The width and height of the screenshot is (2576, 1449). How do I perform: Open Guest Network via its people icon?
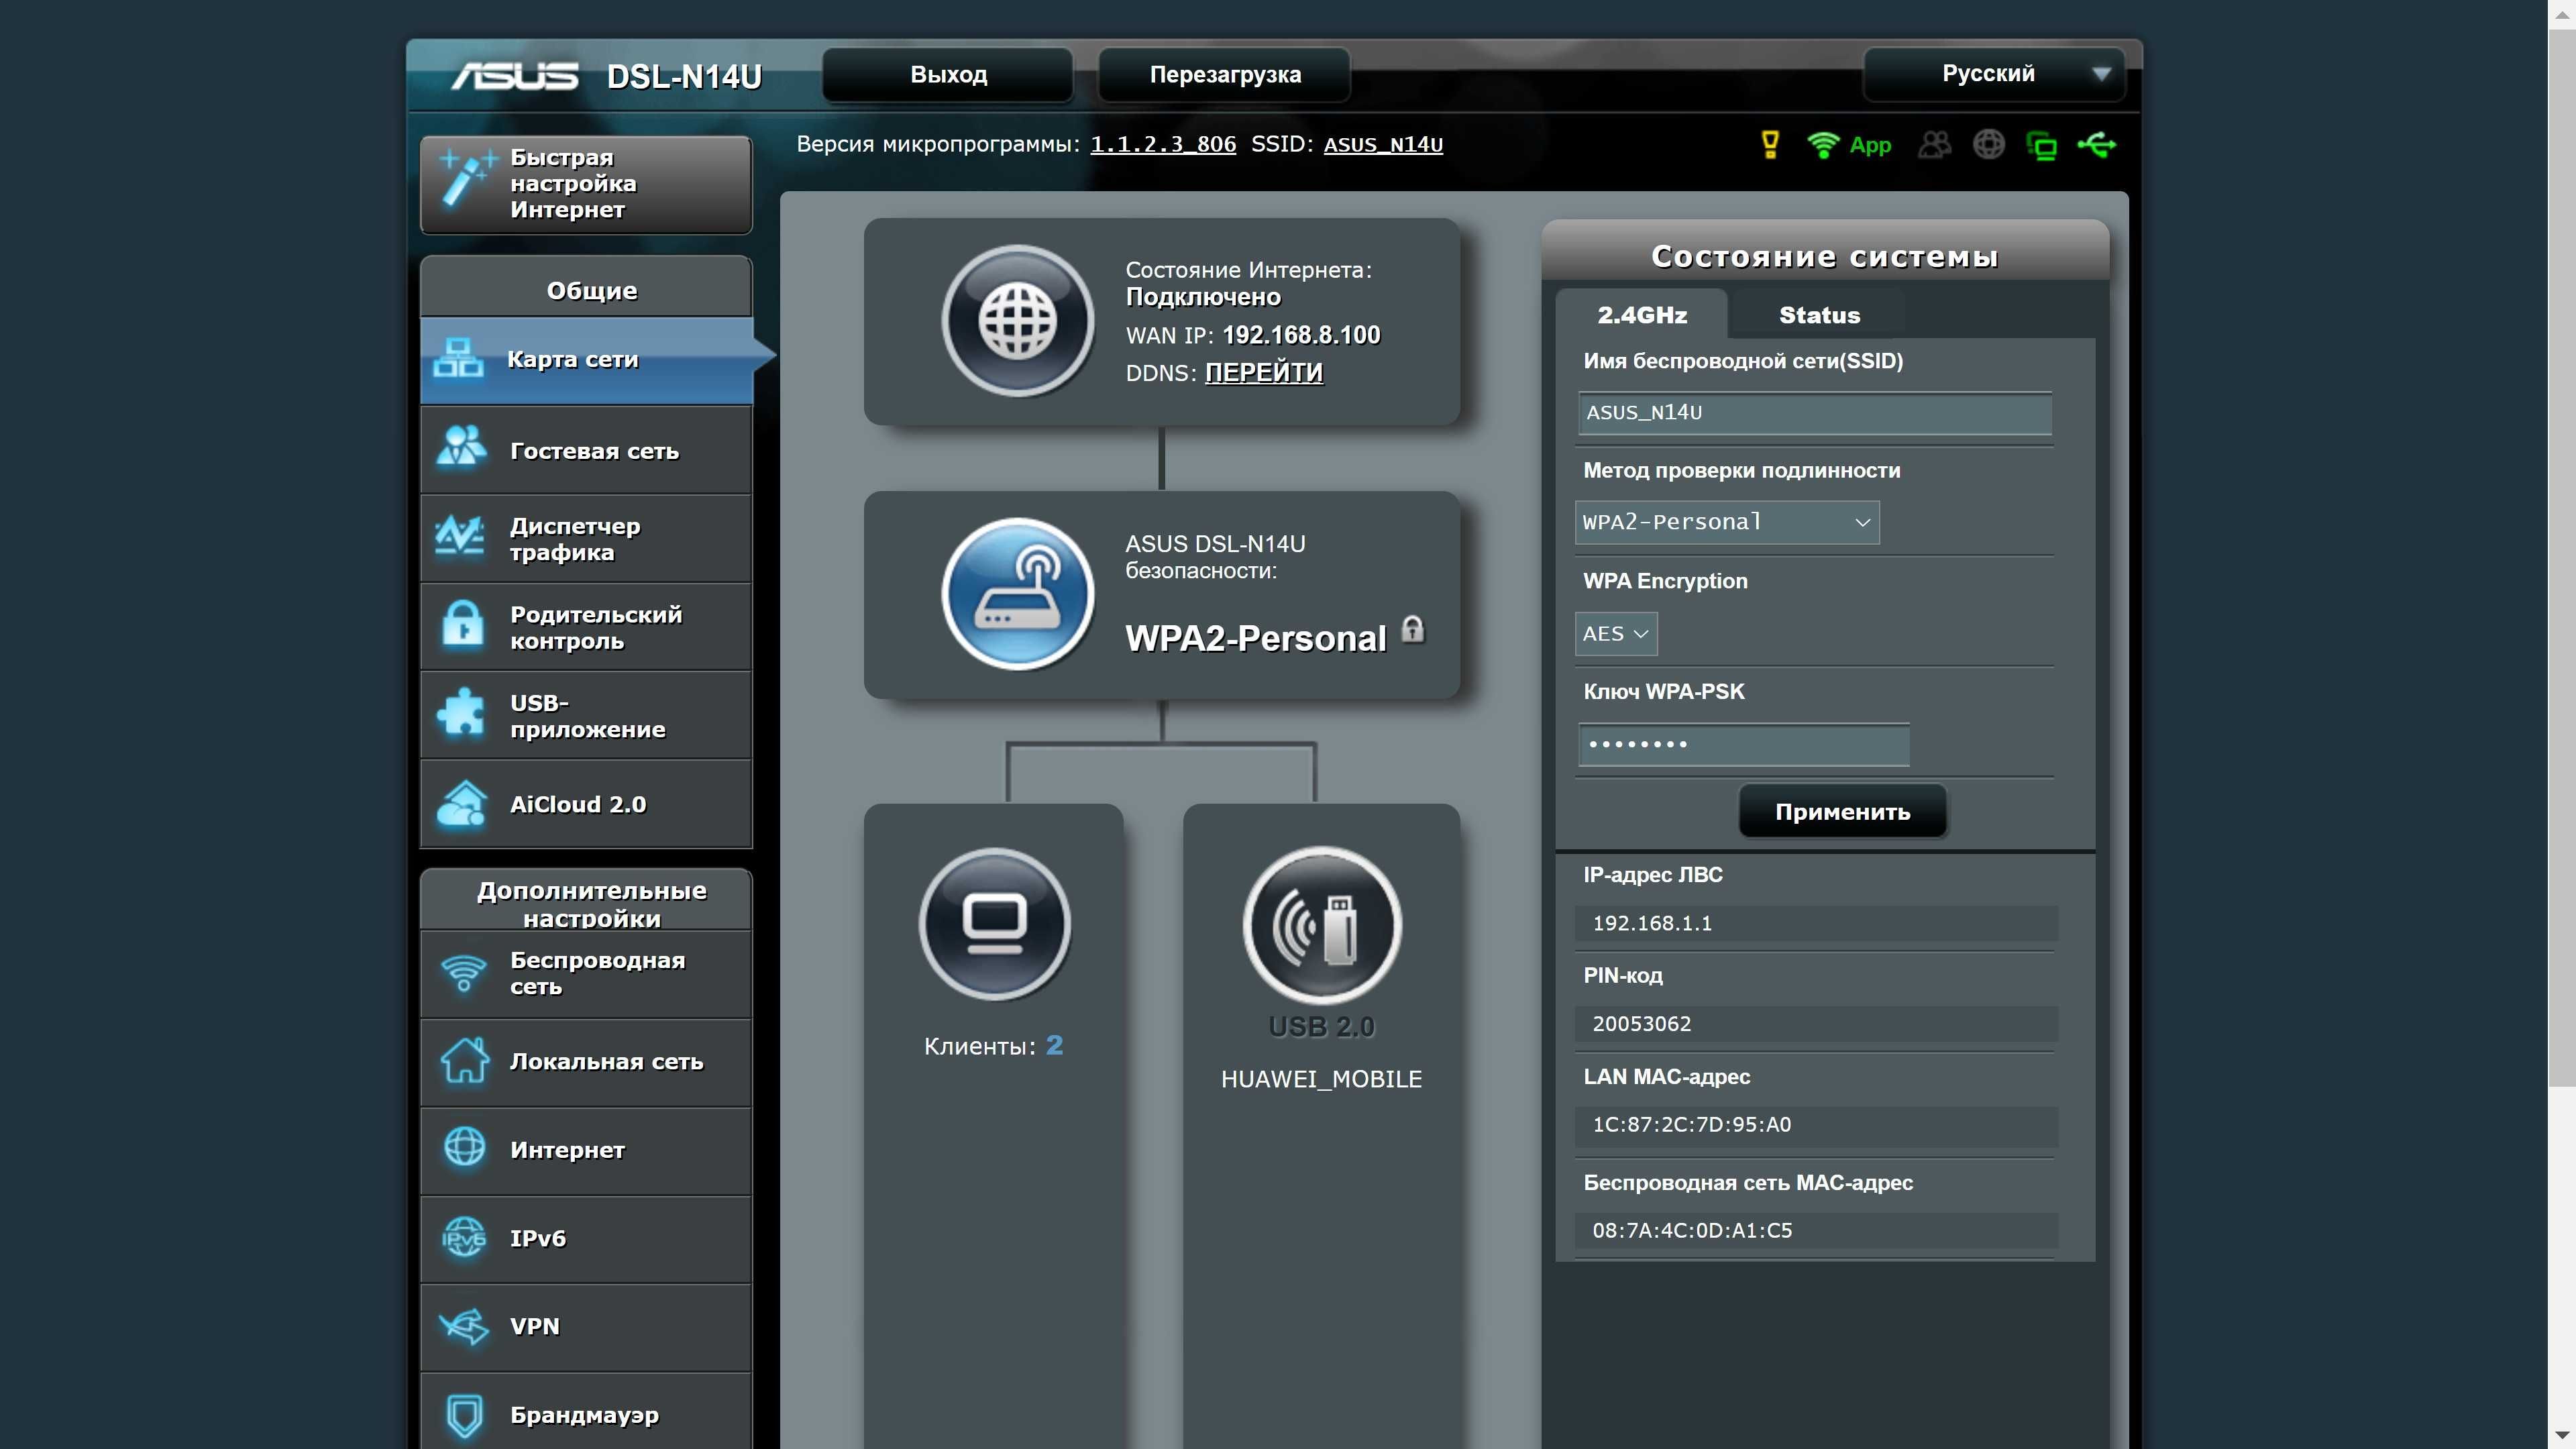[461, 447]
